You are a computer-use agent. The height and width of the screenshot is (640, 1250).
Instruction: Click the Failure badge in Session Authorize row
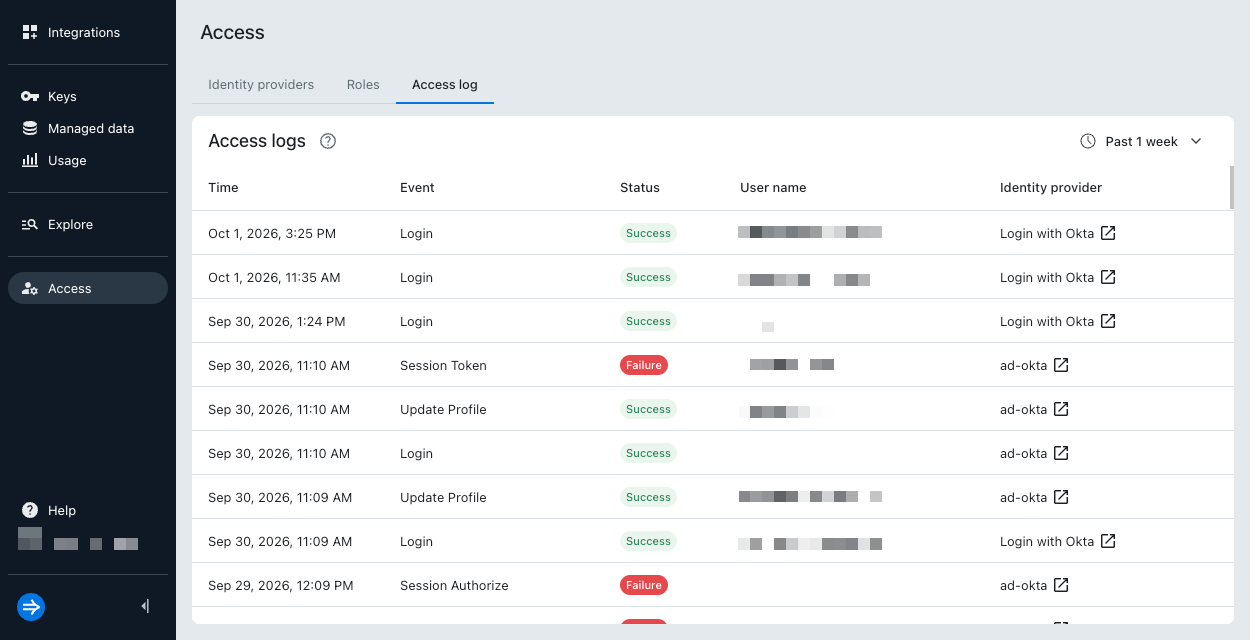click(x=644, y=585)
